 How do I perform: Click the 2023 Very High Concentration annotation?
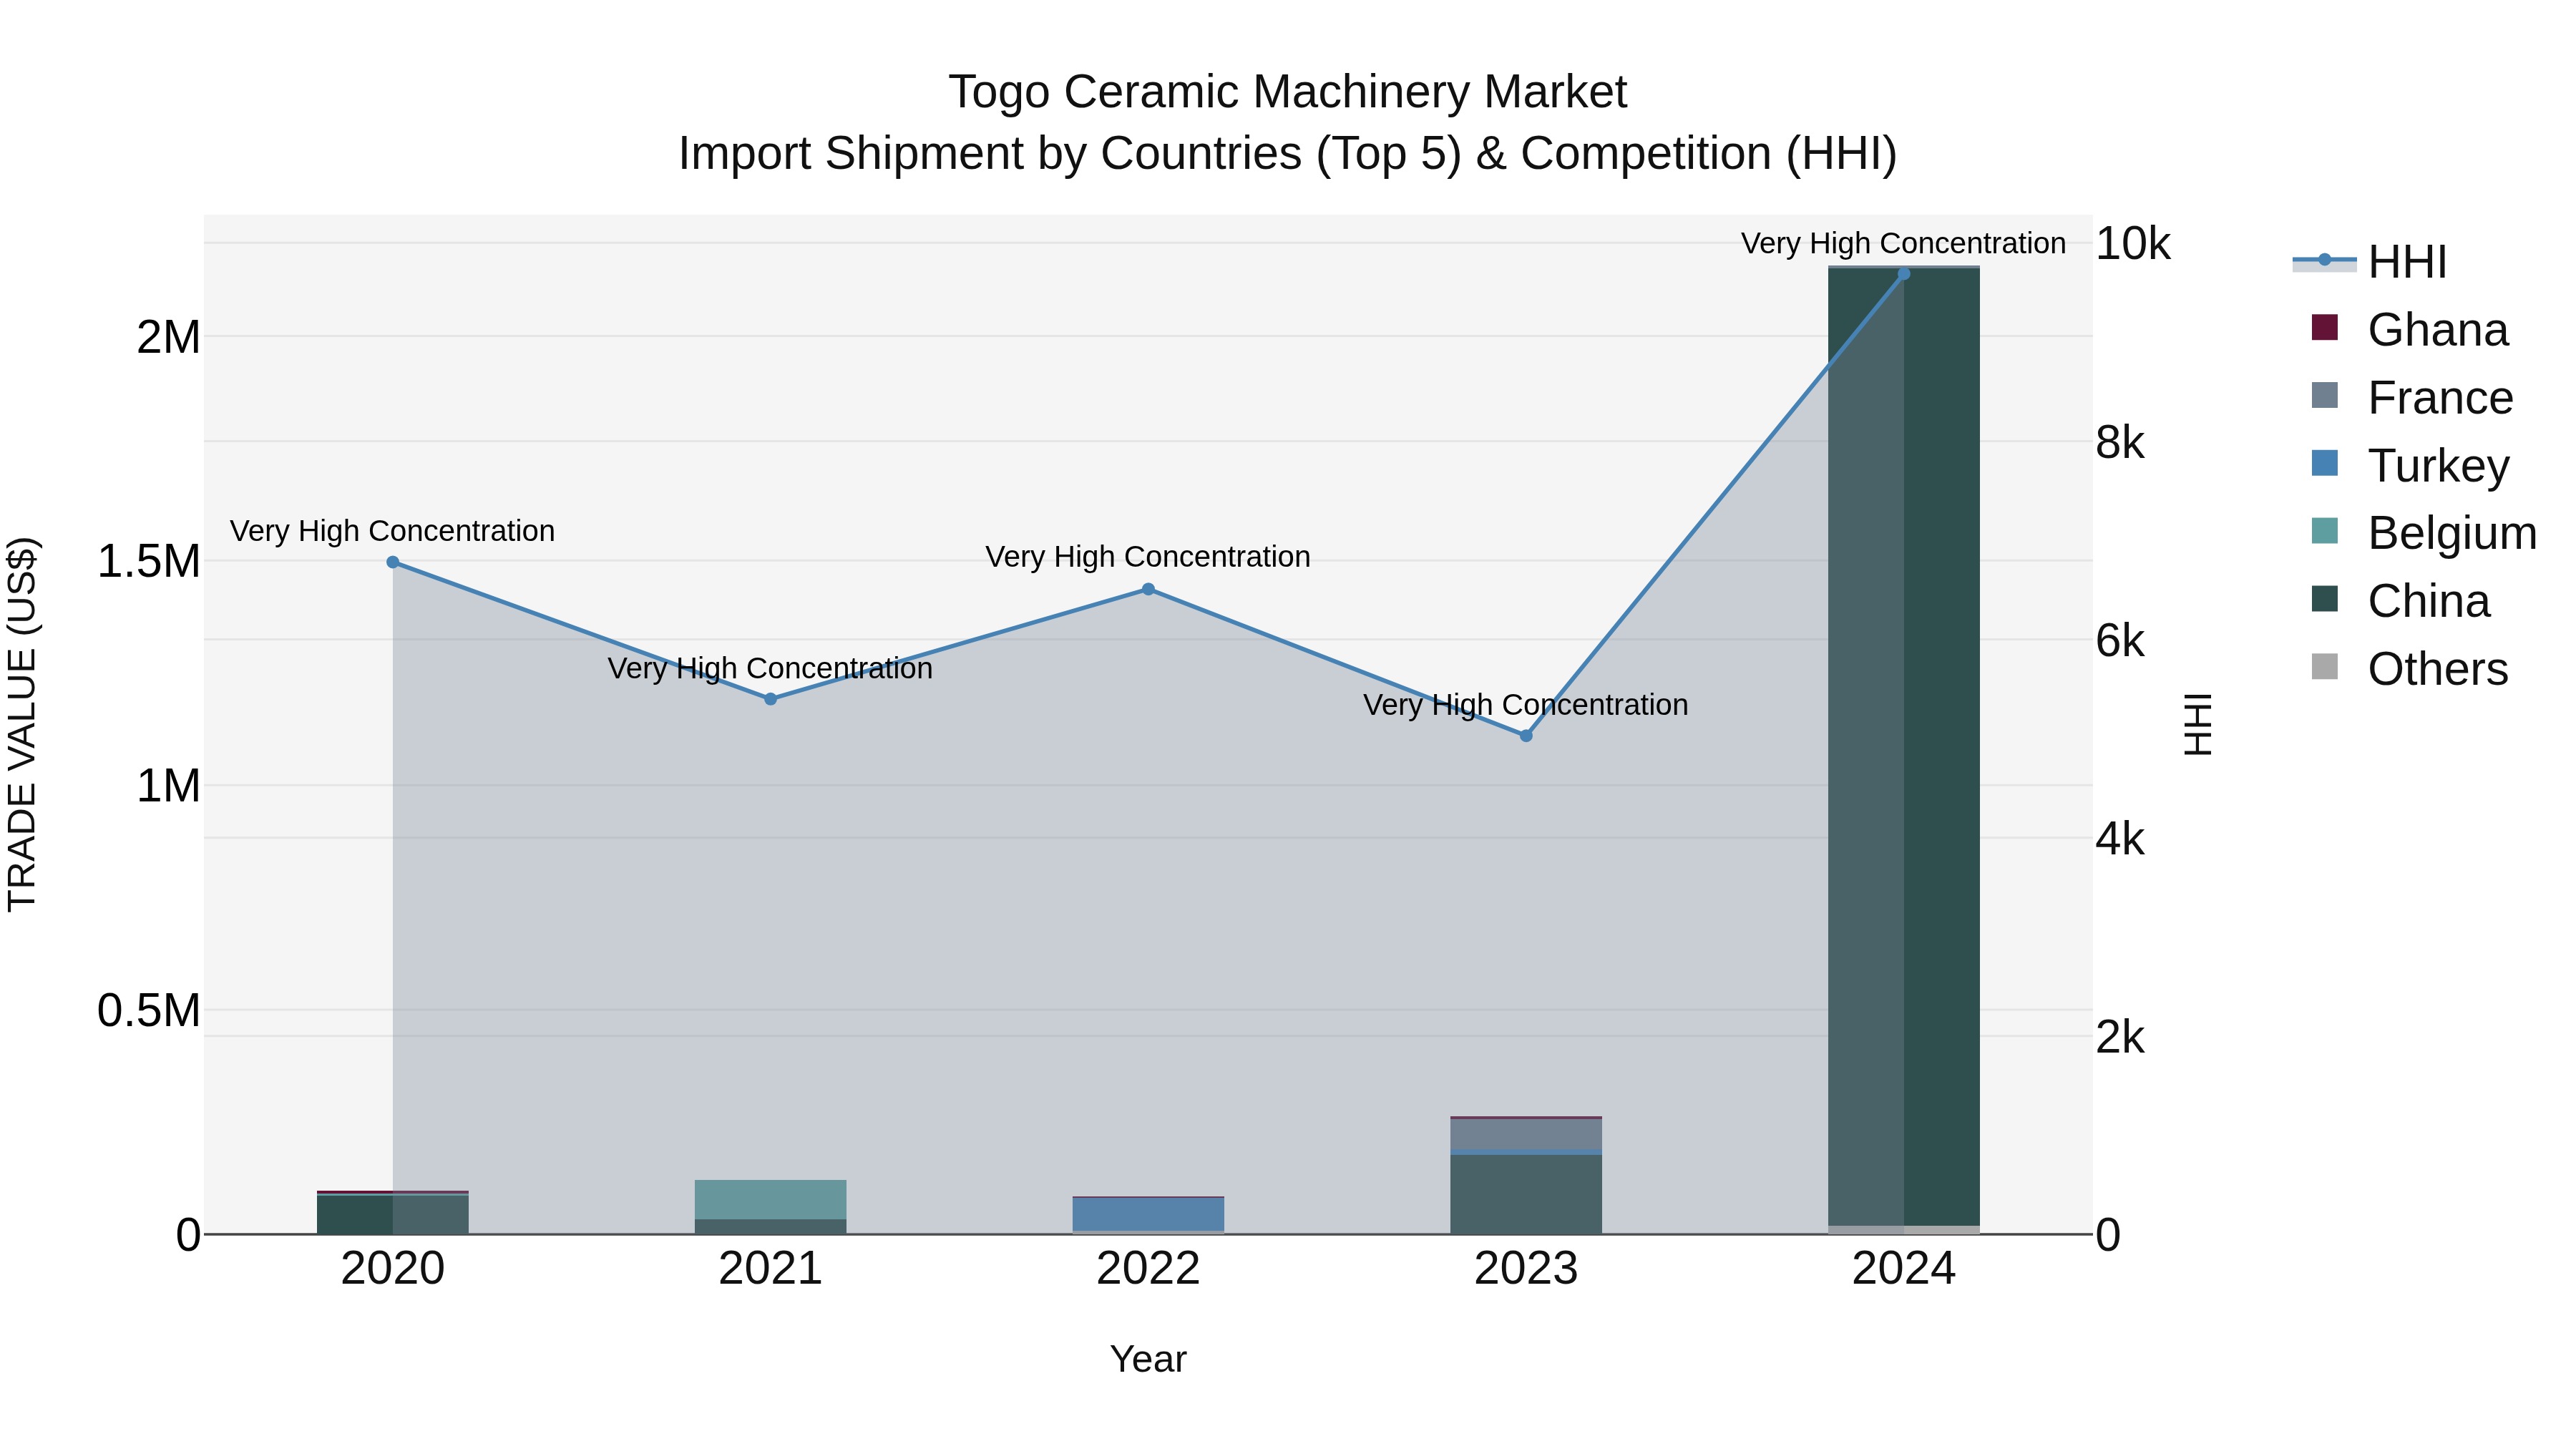pos(1526,705)
